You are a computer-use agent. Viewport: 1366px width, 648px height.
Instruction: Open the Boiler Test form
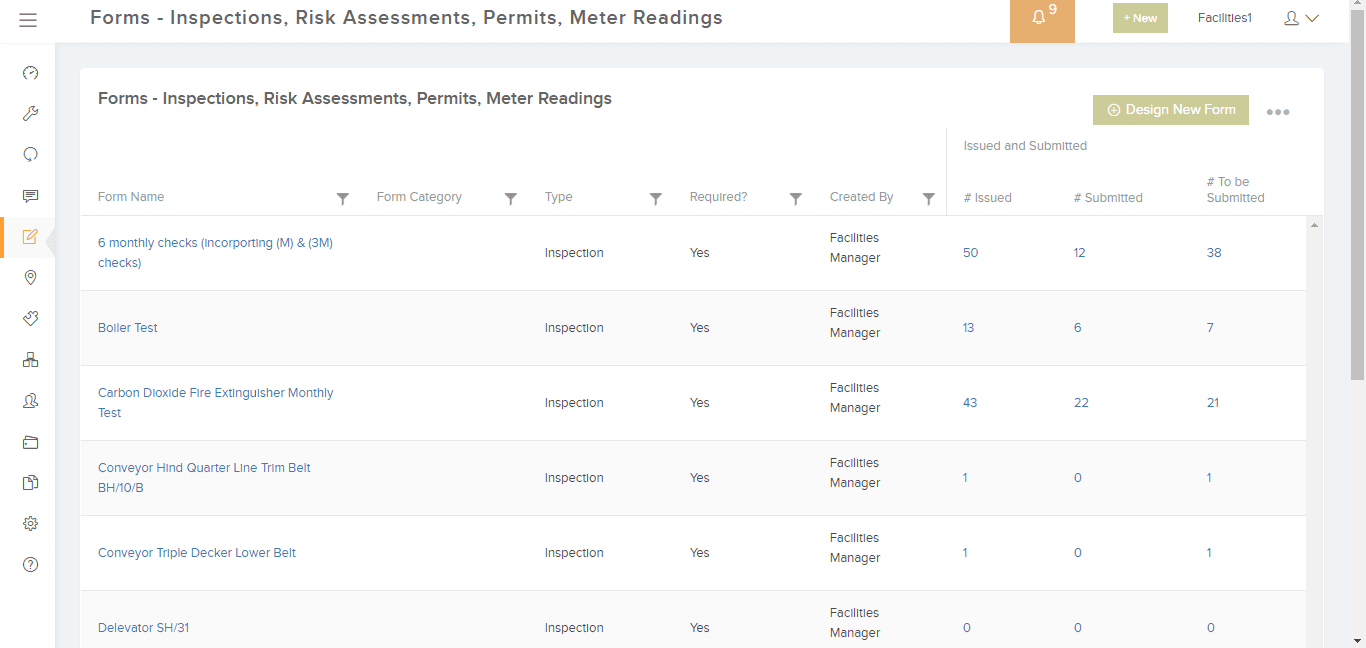tap(128, 328)
